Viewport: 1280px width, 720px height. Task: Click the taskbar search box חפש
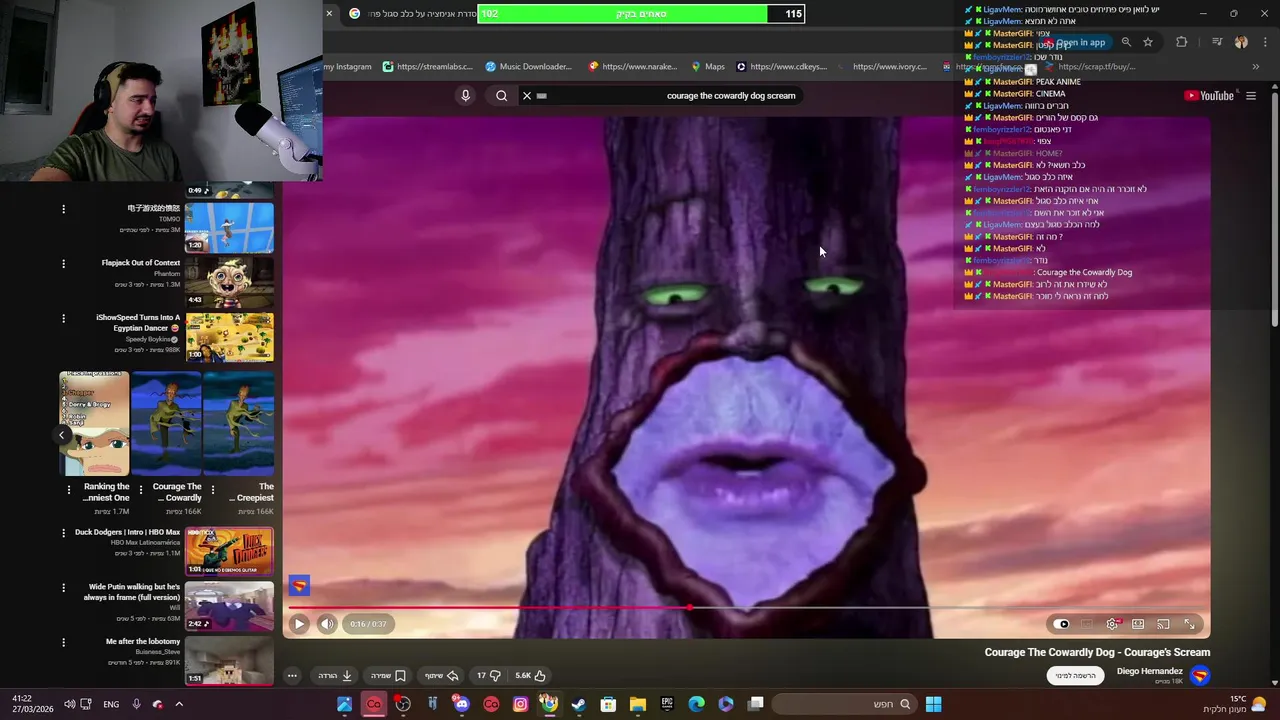click(x=843, y=704)
